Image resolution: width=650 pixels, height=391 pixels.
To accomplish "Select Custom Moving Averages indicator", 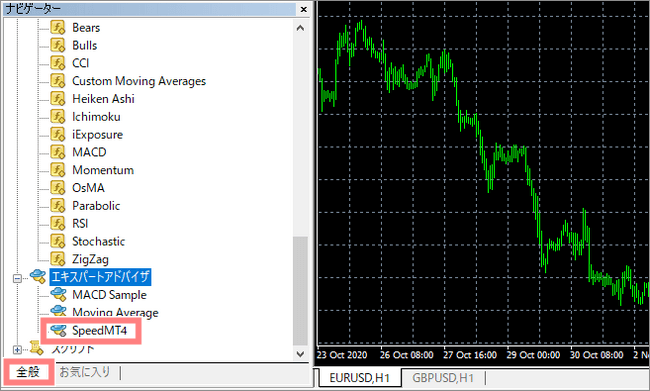I will 139,81.
